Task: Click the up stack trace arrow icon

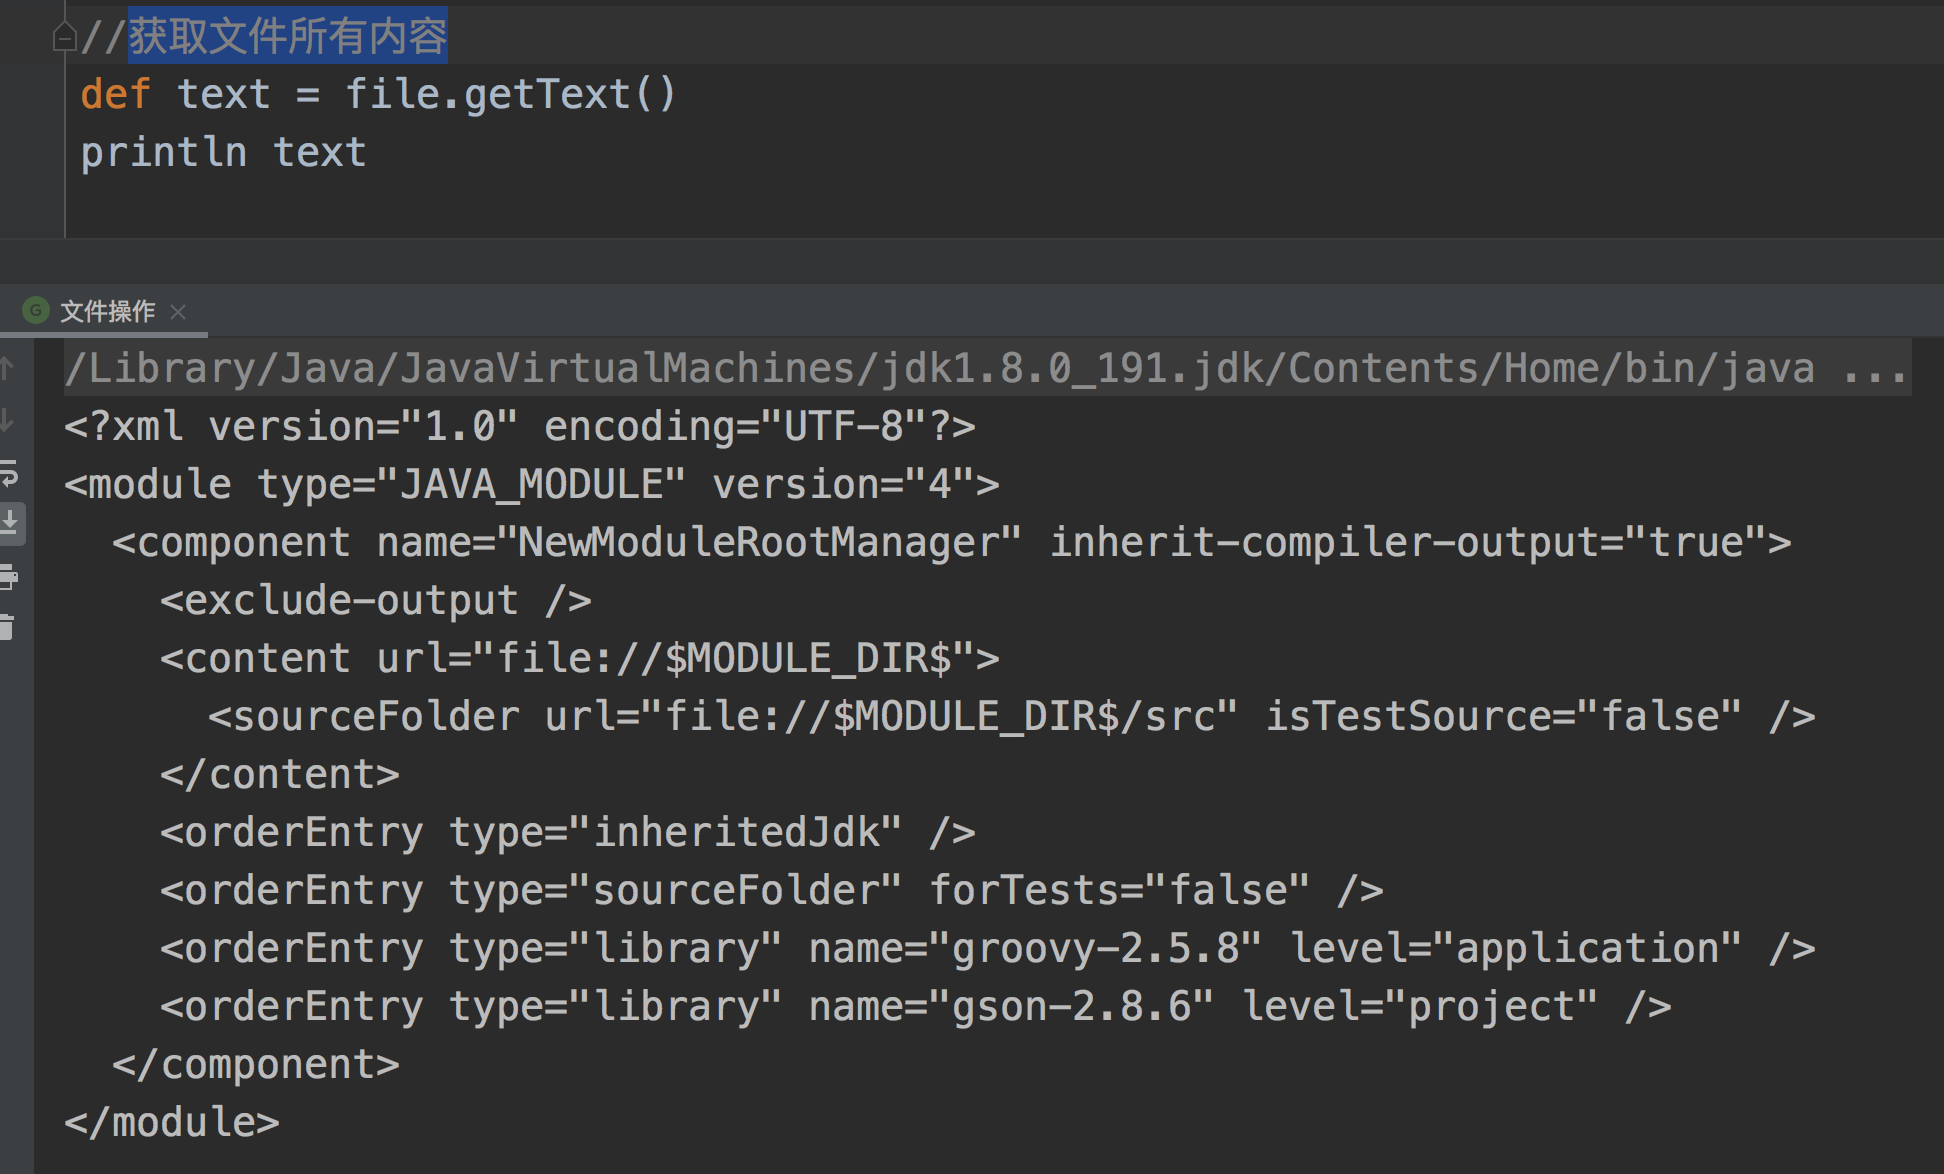Action: pyautogui.click(x=7, y=369)
